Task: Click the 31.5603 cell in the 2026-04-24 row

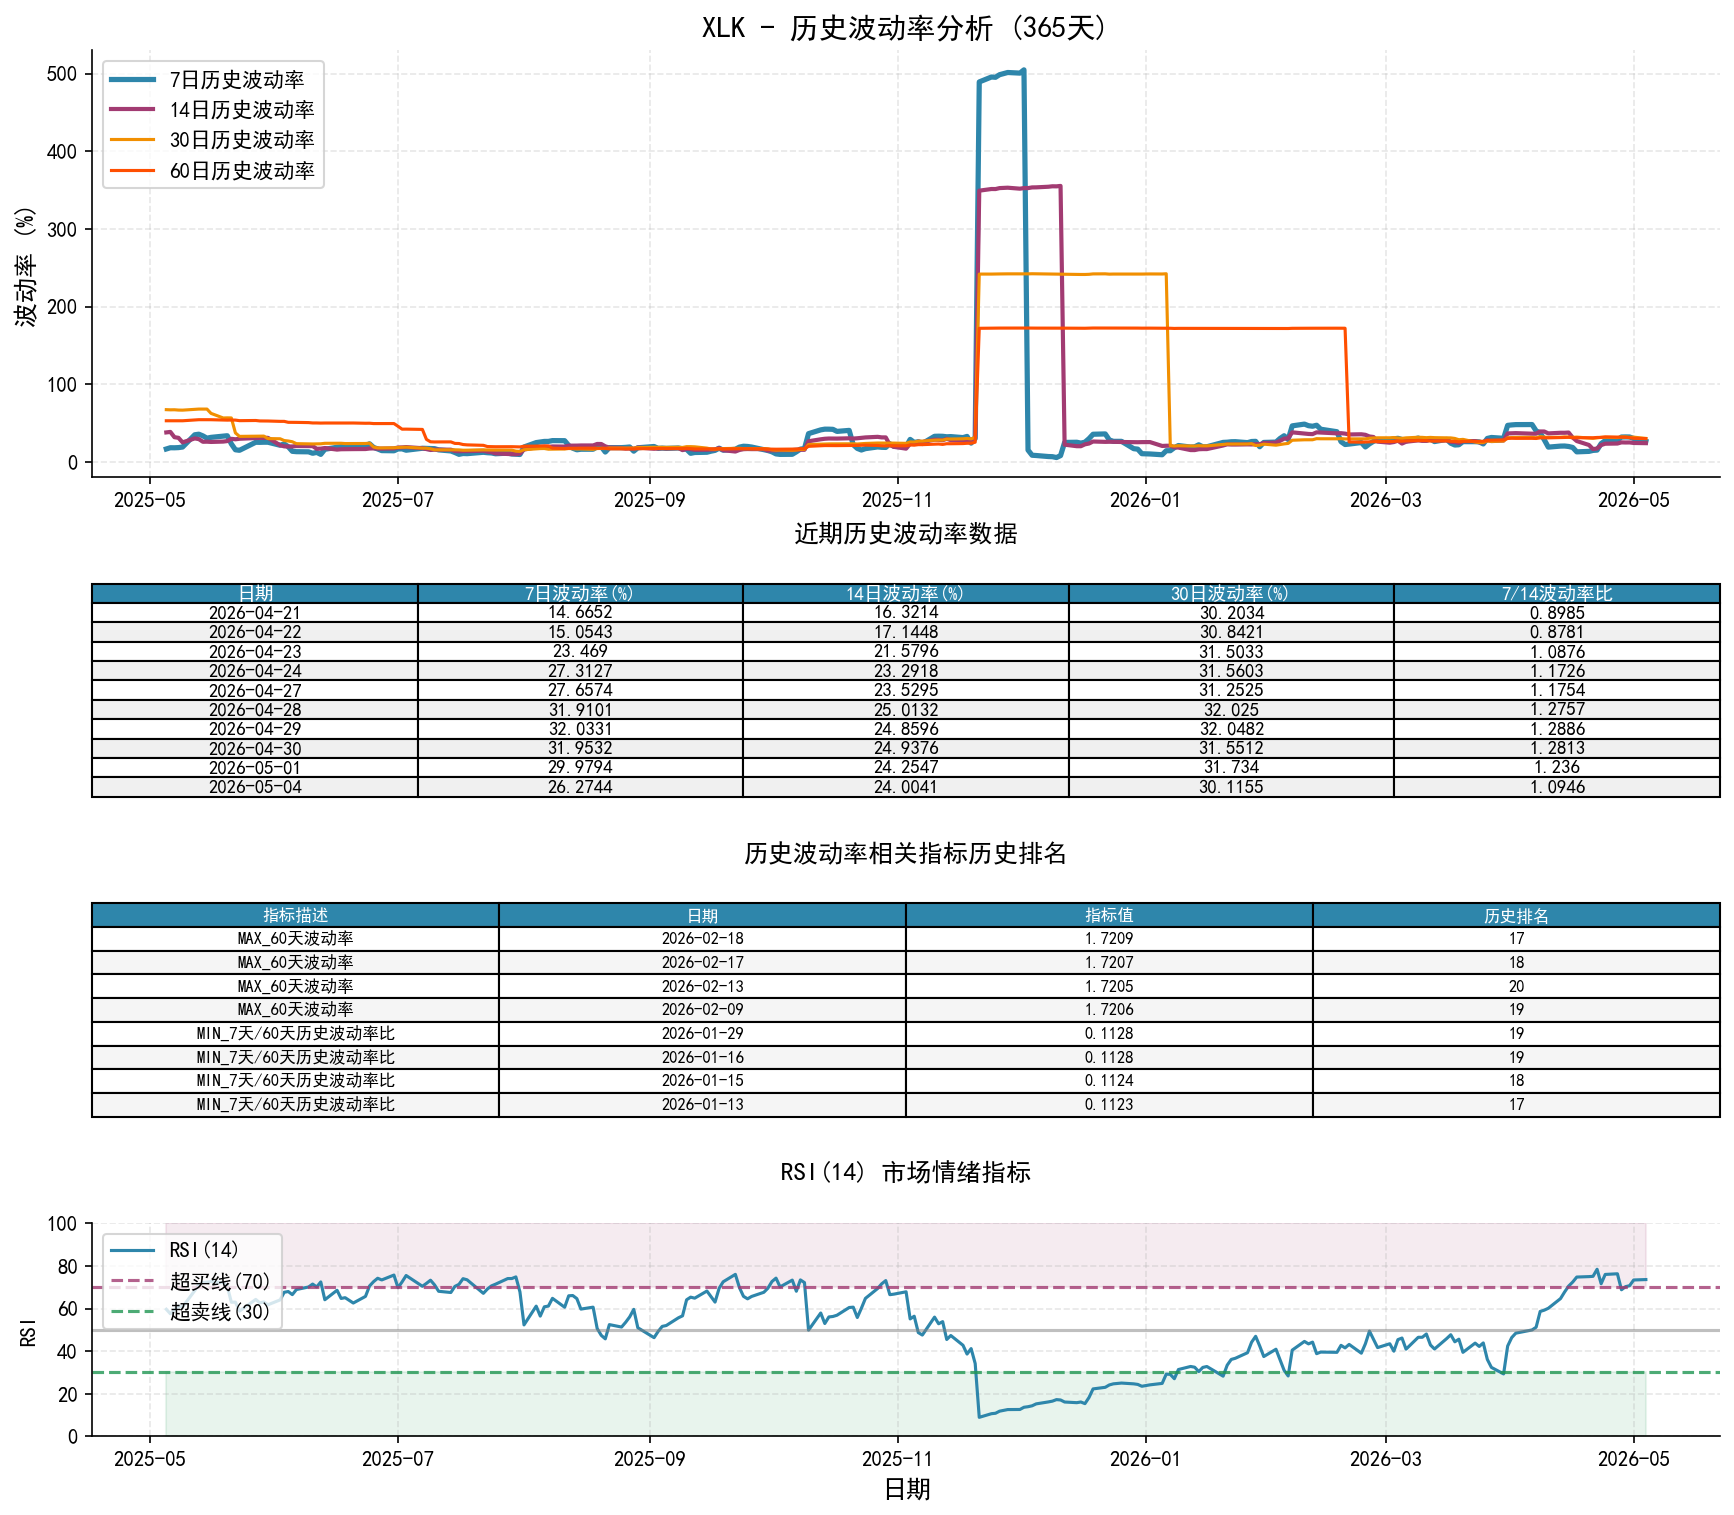Action: [1231, 671]
